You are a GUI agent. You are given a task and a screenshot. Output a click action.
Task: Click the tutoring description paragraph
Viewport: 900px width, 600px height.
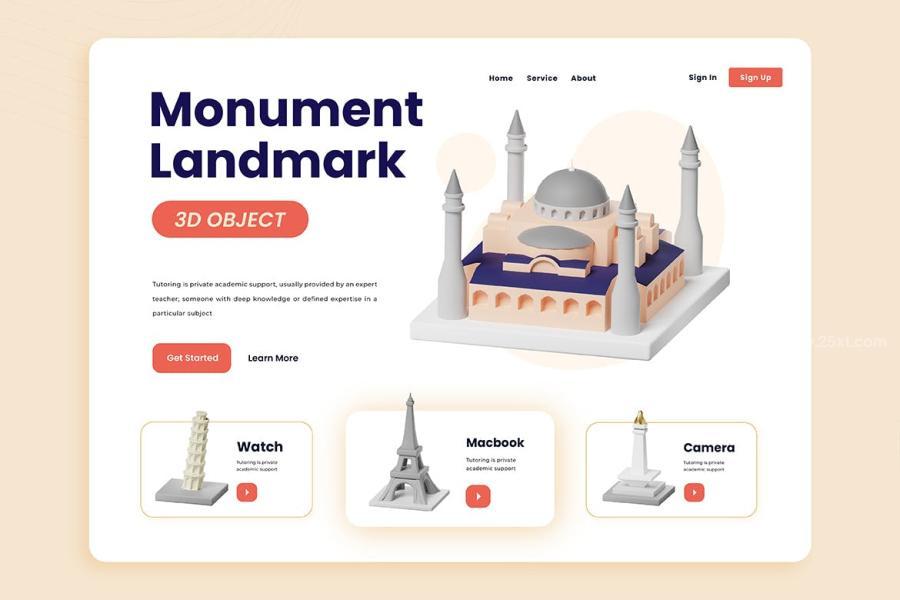coord(265,299)
